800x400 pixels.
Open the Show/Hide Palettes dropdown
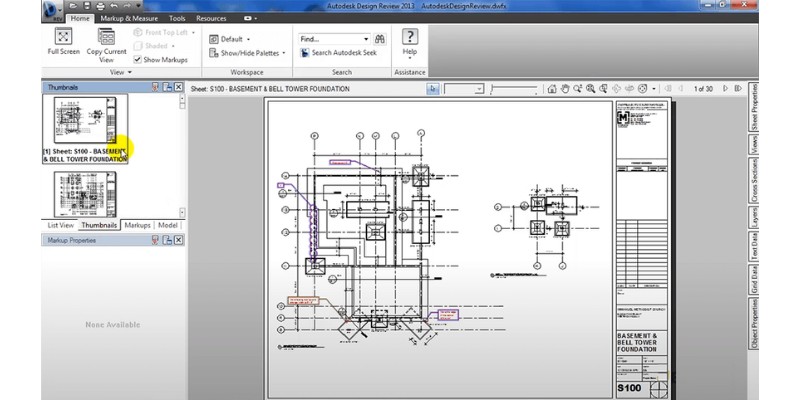tap(247, 53)
